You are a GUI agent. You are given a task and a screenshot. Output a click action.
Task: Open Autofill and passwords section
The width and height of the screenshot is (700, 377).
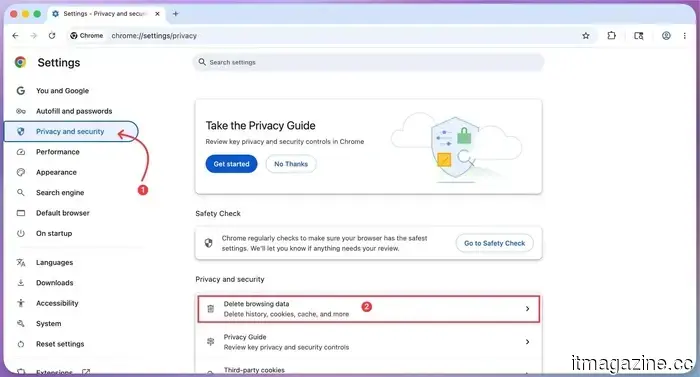click(74, 111)
